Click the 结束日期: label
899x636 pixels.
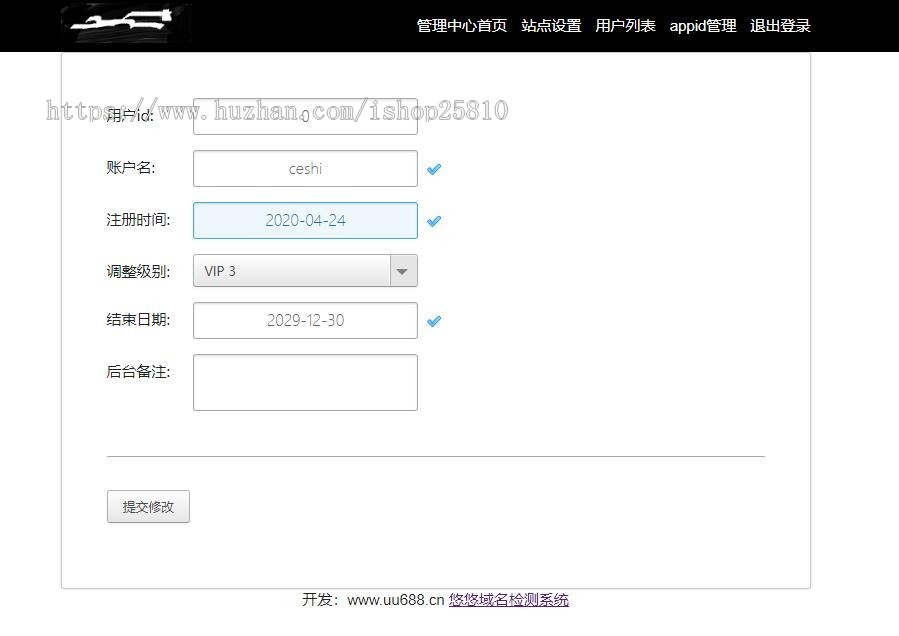point(138,319)
